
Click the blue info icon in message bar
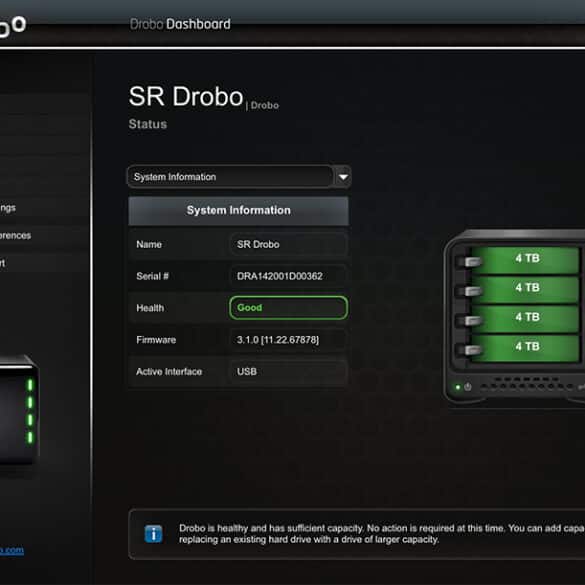[153, 534]
